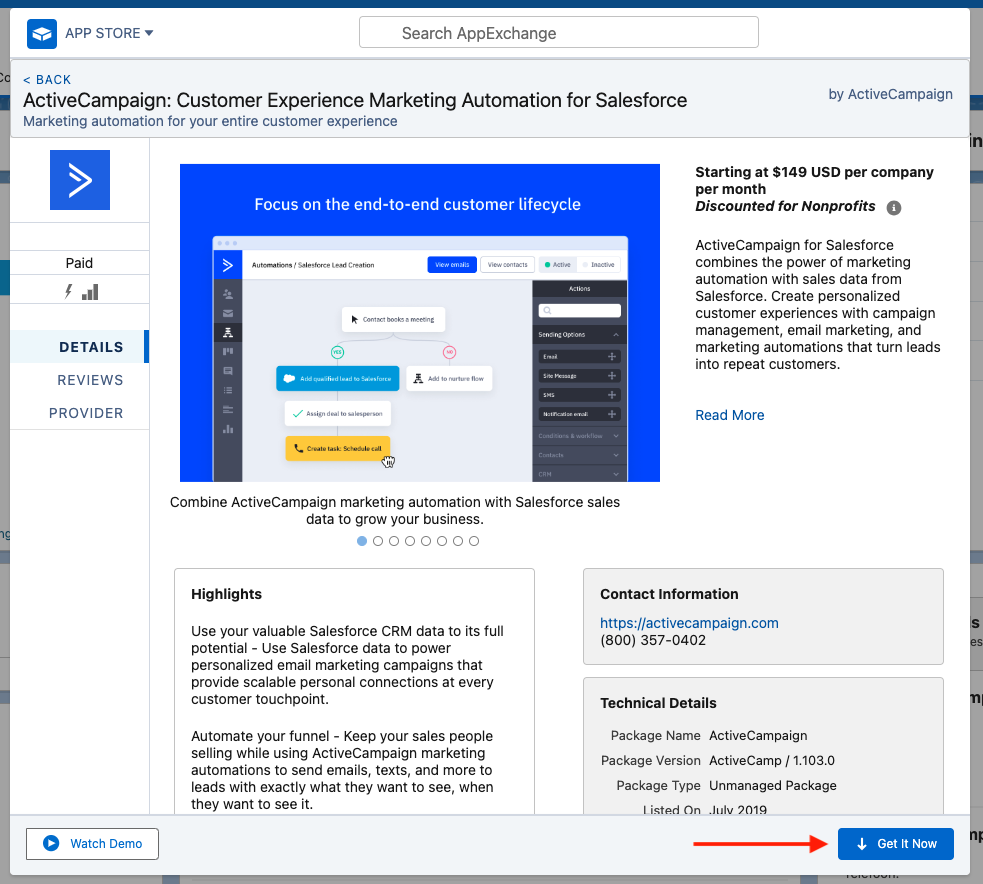Click the app title 'ActiveCampaign: Customer Experience Marketing Automation'
Image resolution: width=983 pixels, height=884 pixels.
tap(355, 100)
